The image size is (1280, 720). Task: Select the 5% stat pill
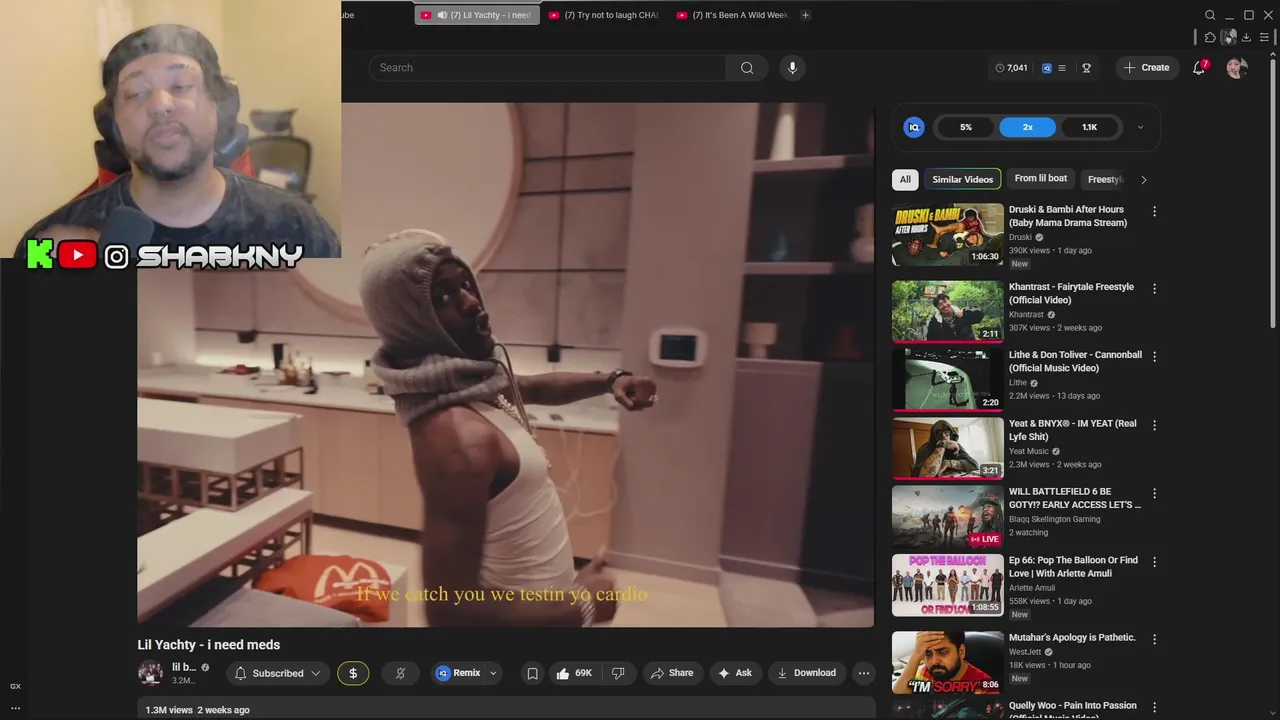tap(965, 127)
